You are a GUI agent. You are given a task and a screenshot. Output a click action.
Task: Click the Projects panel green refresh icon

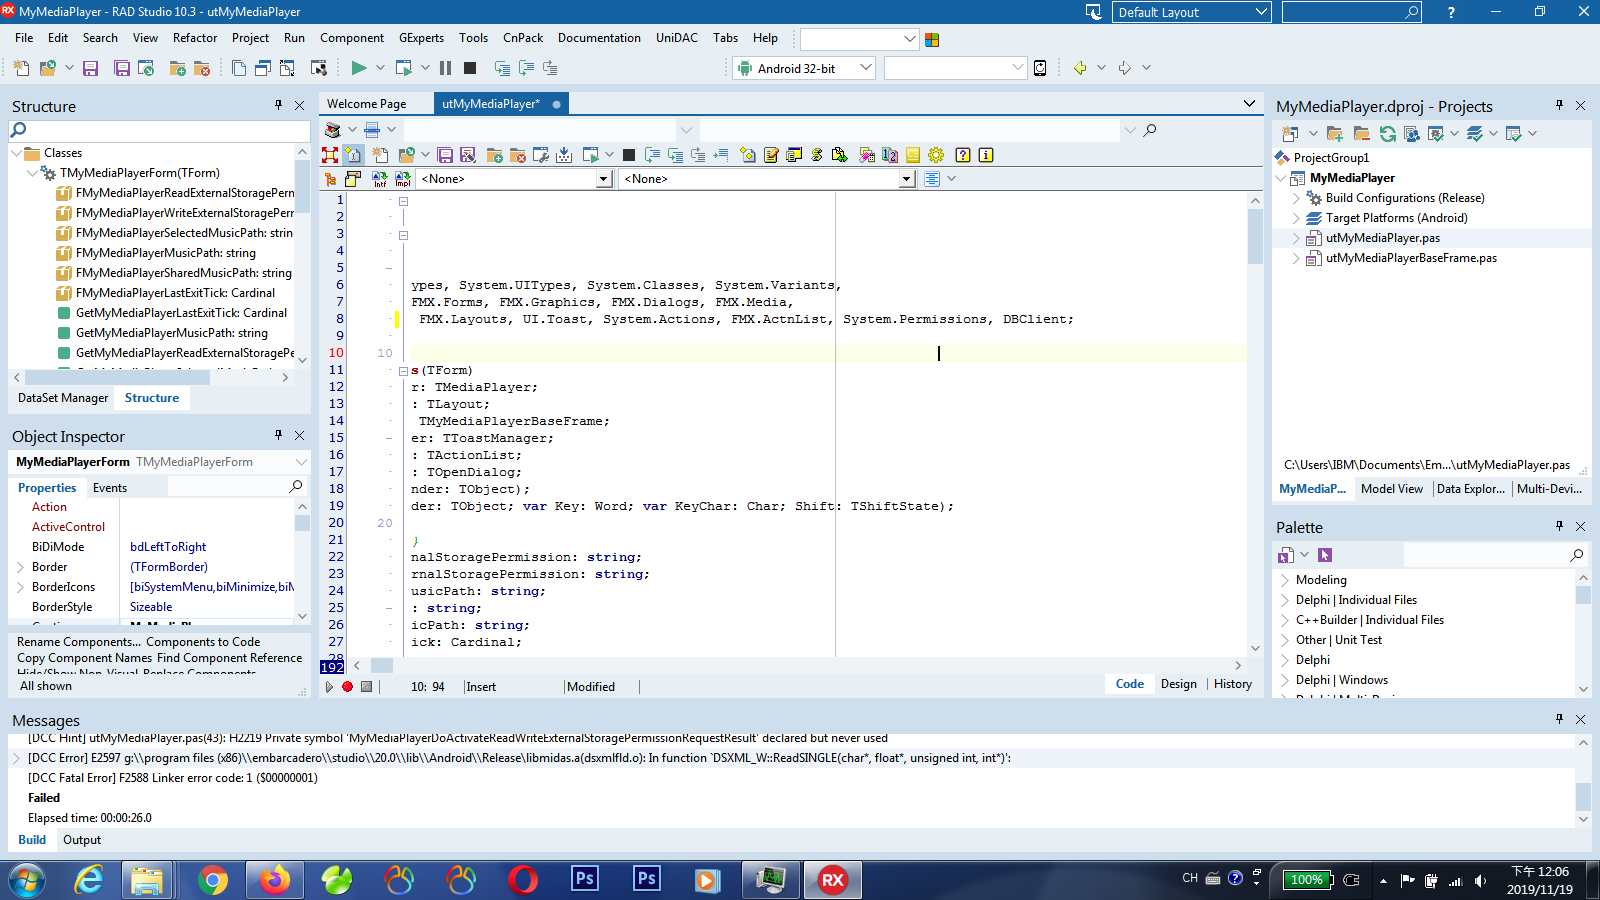tap(1388, 134)
